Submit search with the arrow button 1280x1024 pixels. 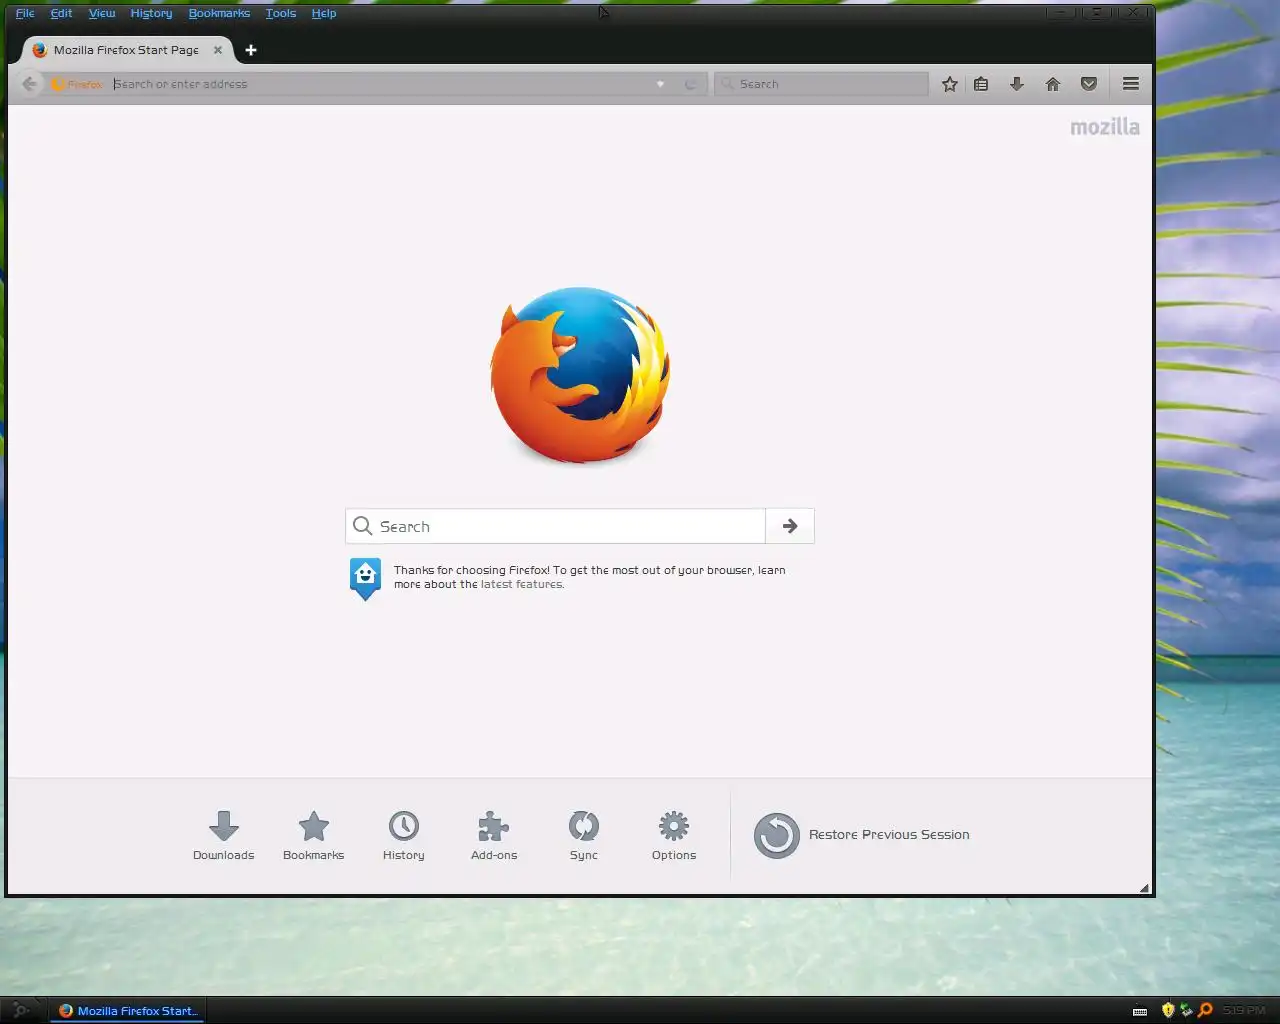790,526
